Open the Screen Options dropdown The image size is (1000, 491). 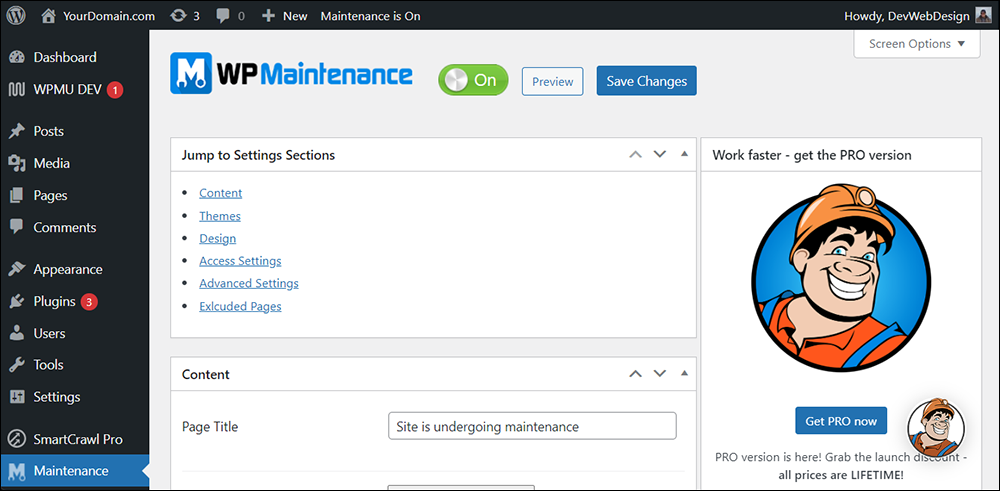(x=916, y=44)
